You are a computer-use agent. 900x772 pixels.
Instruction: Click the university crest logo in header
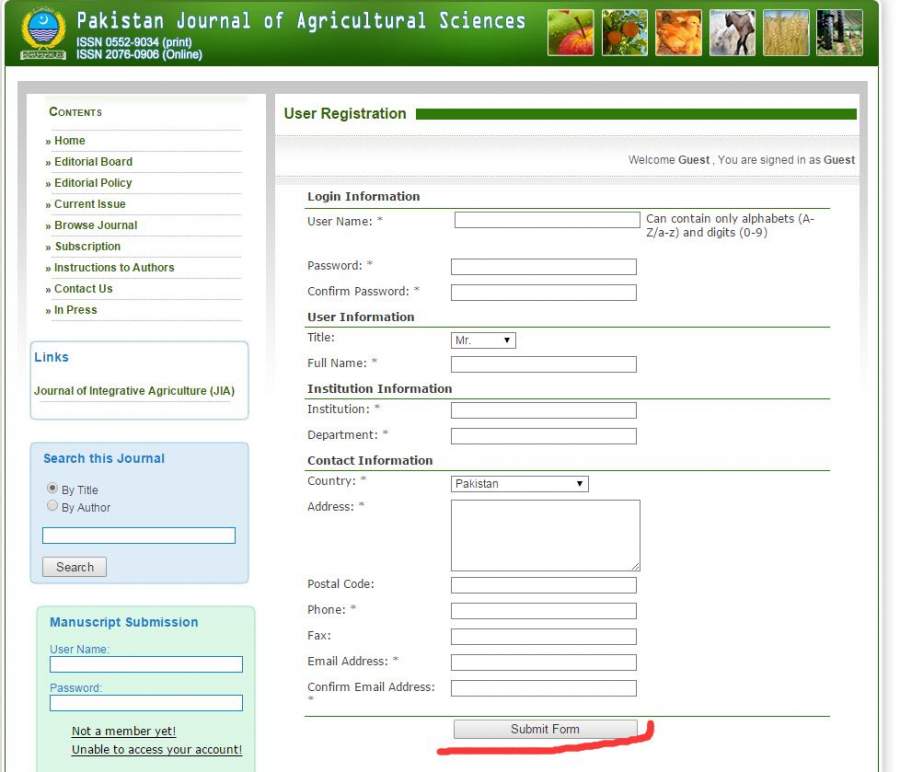(x=43, y=33)
